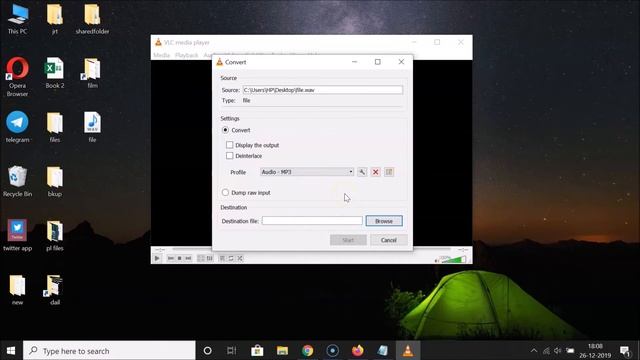Viewport: 640px width, 360px height.
Task: Click the Browse button for destination
Action: point(384,221)
